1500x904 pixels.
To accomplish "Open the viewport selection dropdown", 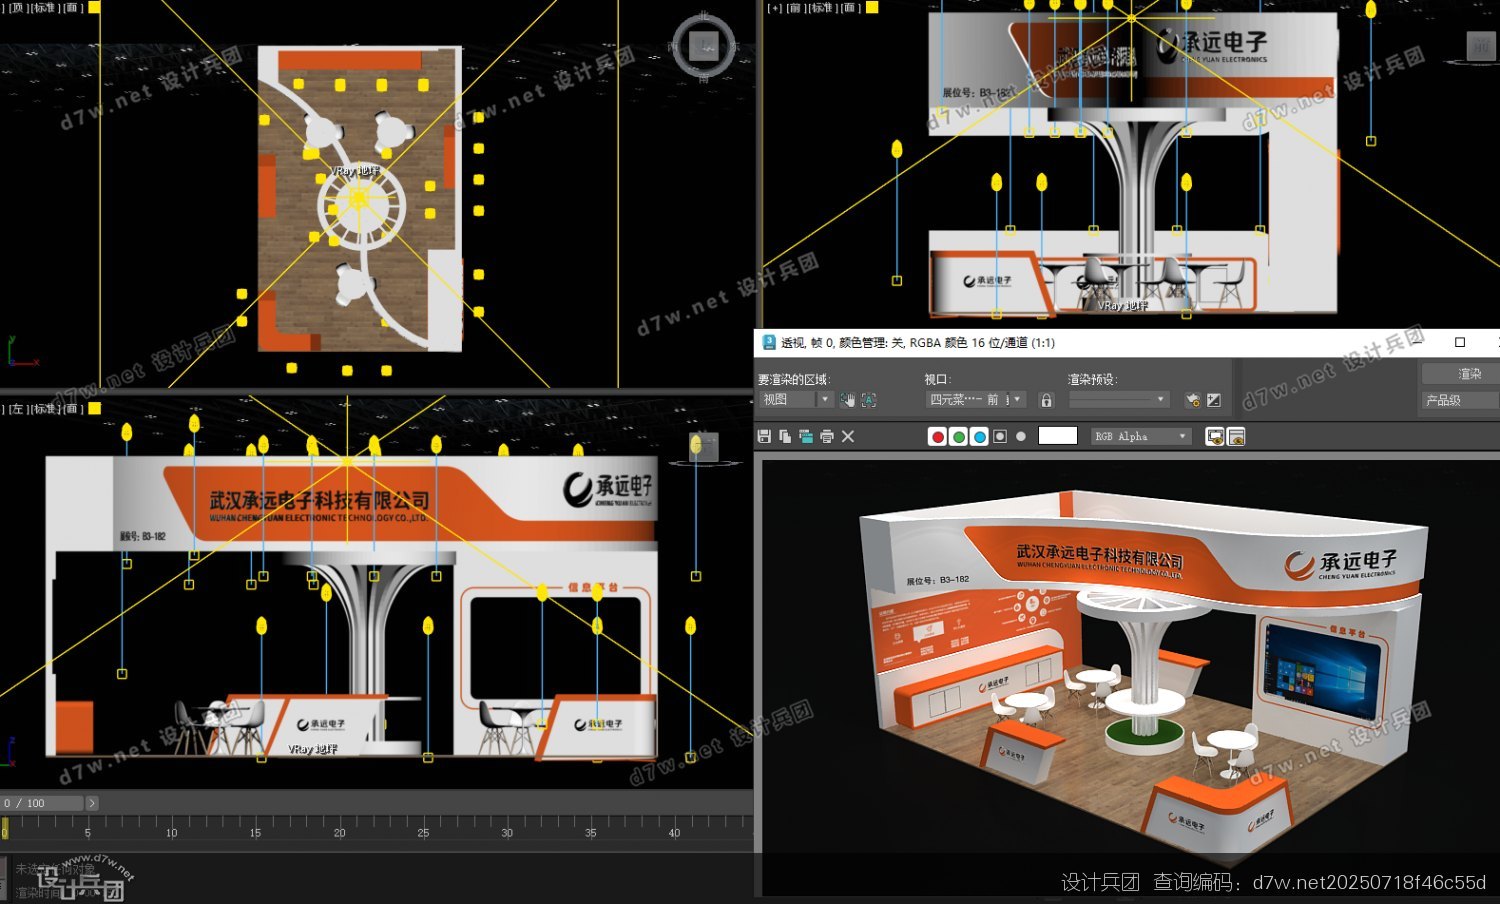I will [x=976, y=399].
